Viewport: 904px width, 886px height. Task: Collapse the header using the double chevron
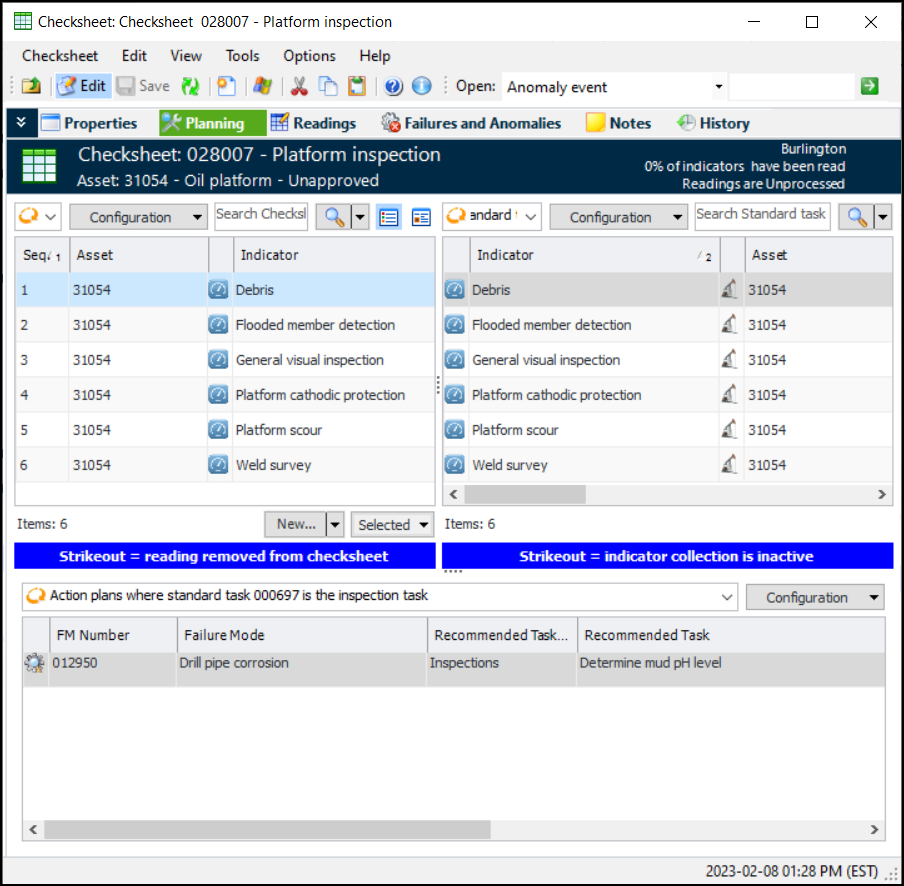coord(21,123)
